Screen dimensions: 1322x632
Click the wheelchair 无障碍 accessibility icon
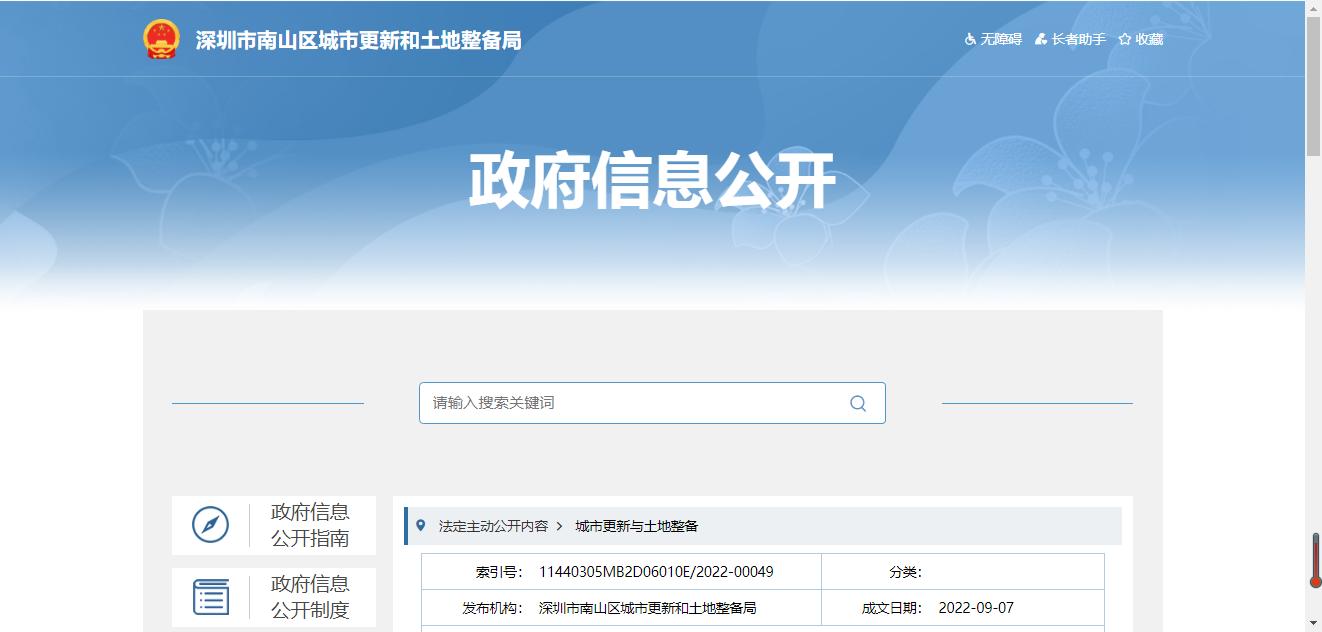click(969, 40)
